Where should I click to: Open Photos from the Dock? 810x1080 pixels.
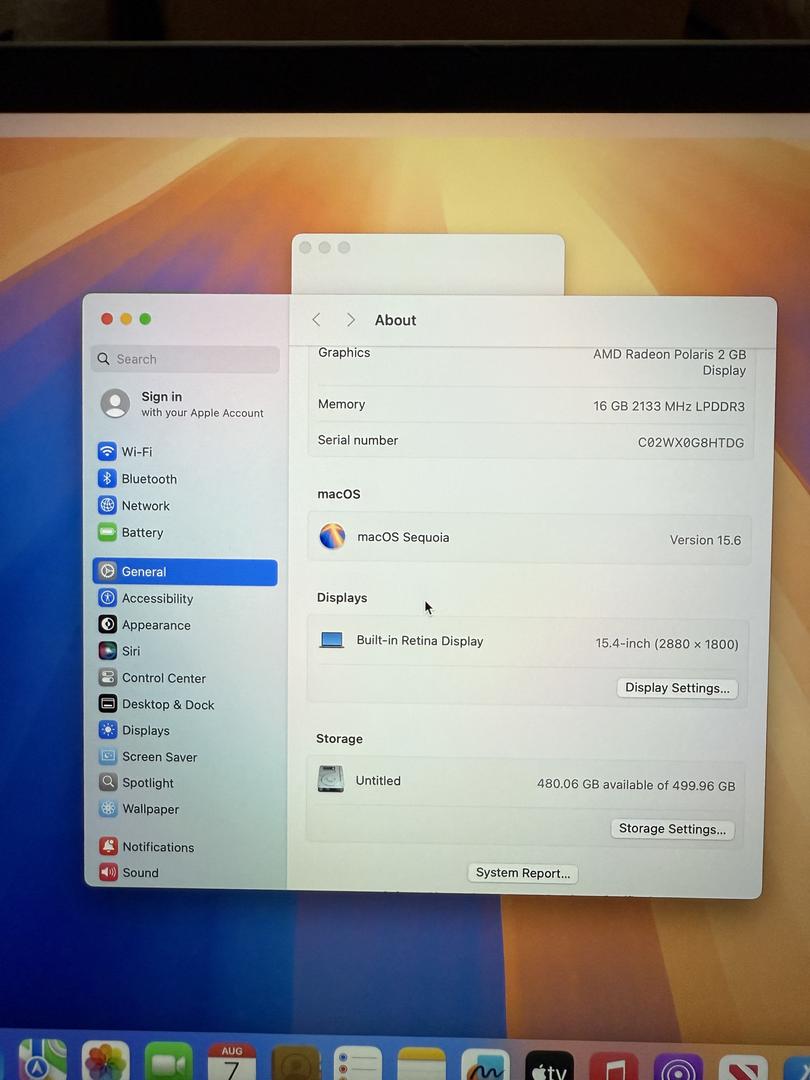[x=105, y=1061]
